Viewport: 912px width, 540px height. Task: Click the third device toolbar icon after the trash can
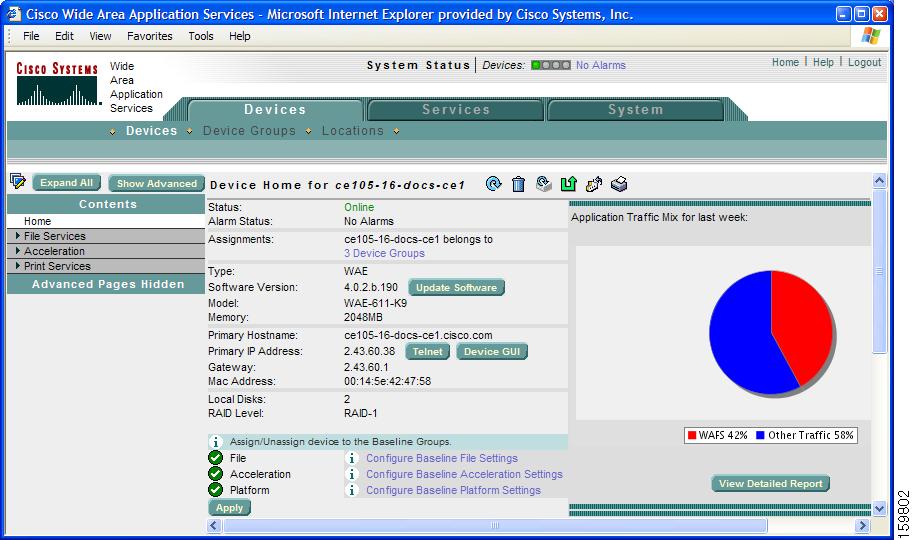[543, 184]
